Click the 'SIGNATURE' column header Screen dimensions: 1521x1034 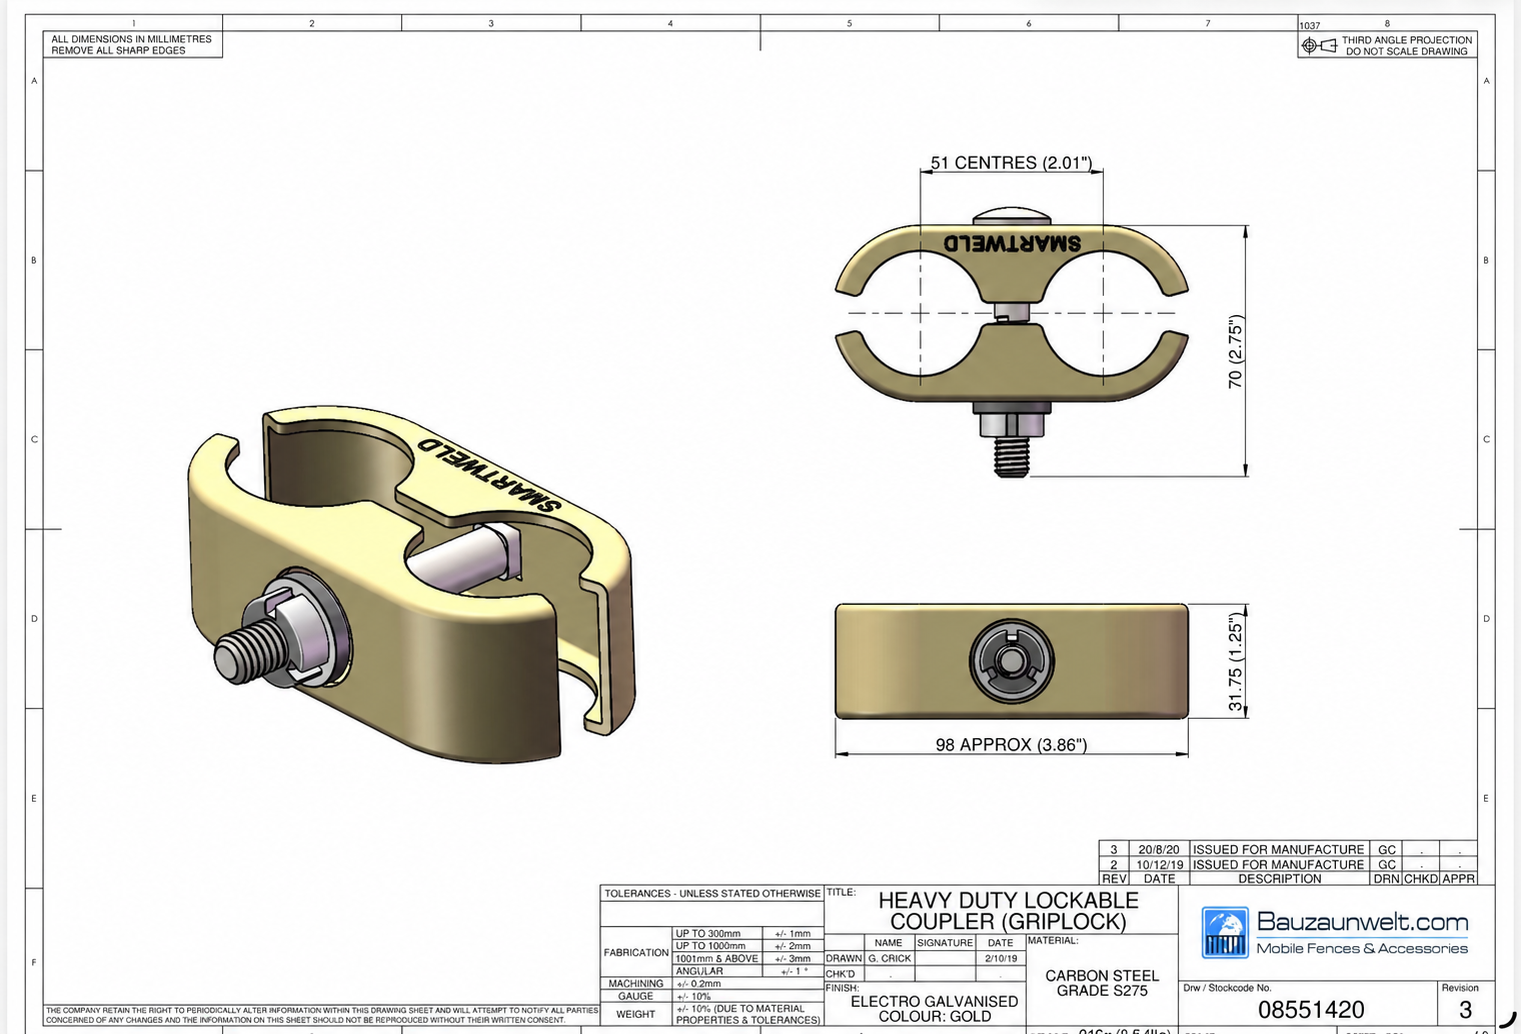(945, 942)
